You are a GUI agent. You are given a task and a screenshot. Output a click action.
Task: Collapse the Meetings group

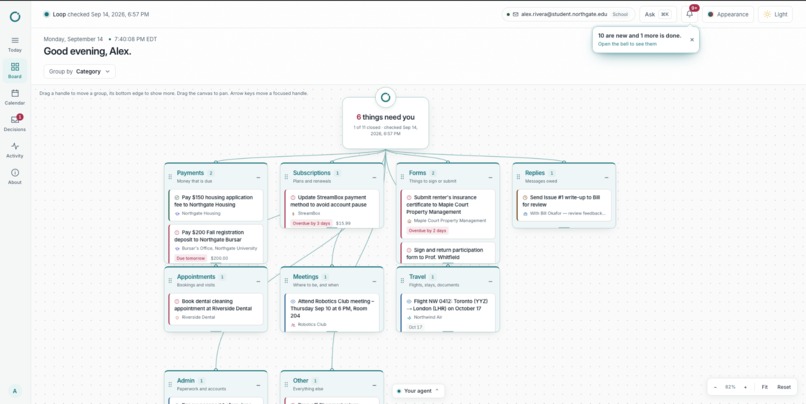374,281
